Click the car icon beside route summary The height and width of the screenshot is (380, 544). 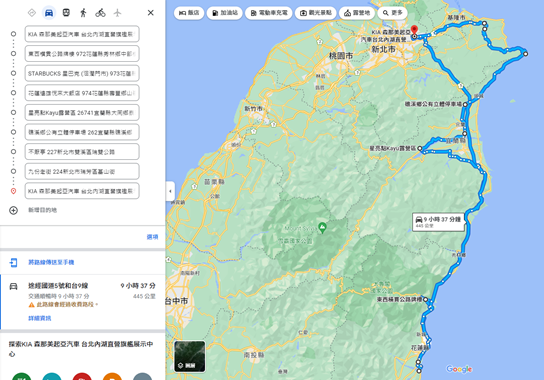pyautogui.click(x=13, y=286)
